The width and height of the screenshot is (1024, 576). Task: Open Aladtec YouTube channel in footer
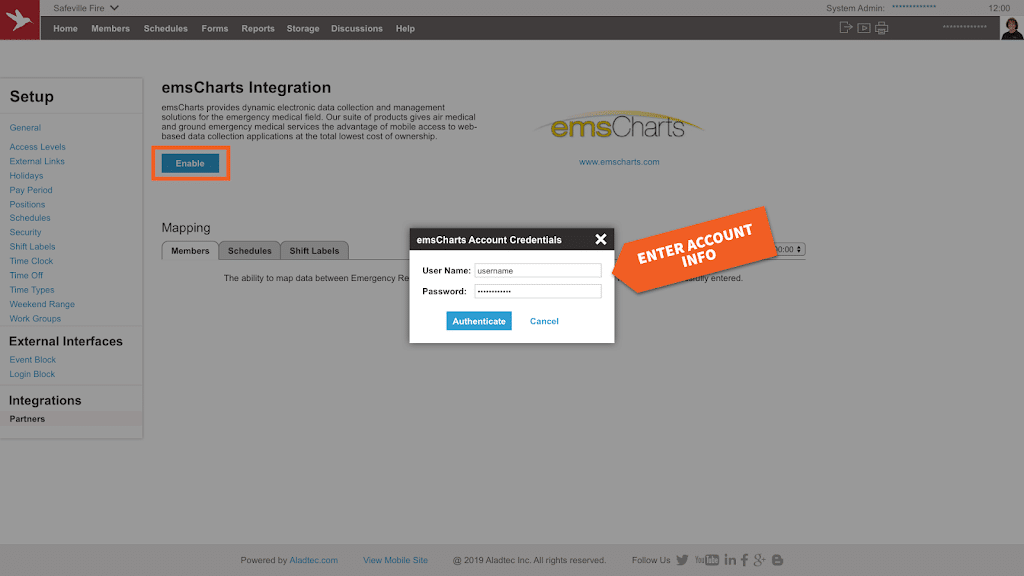pos(707,560)
